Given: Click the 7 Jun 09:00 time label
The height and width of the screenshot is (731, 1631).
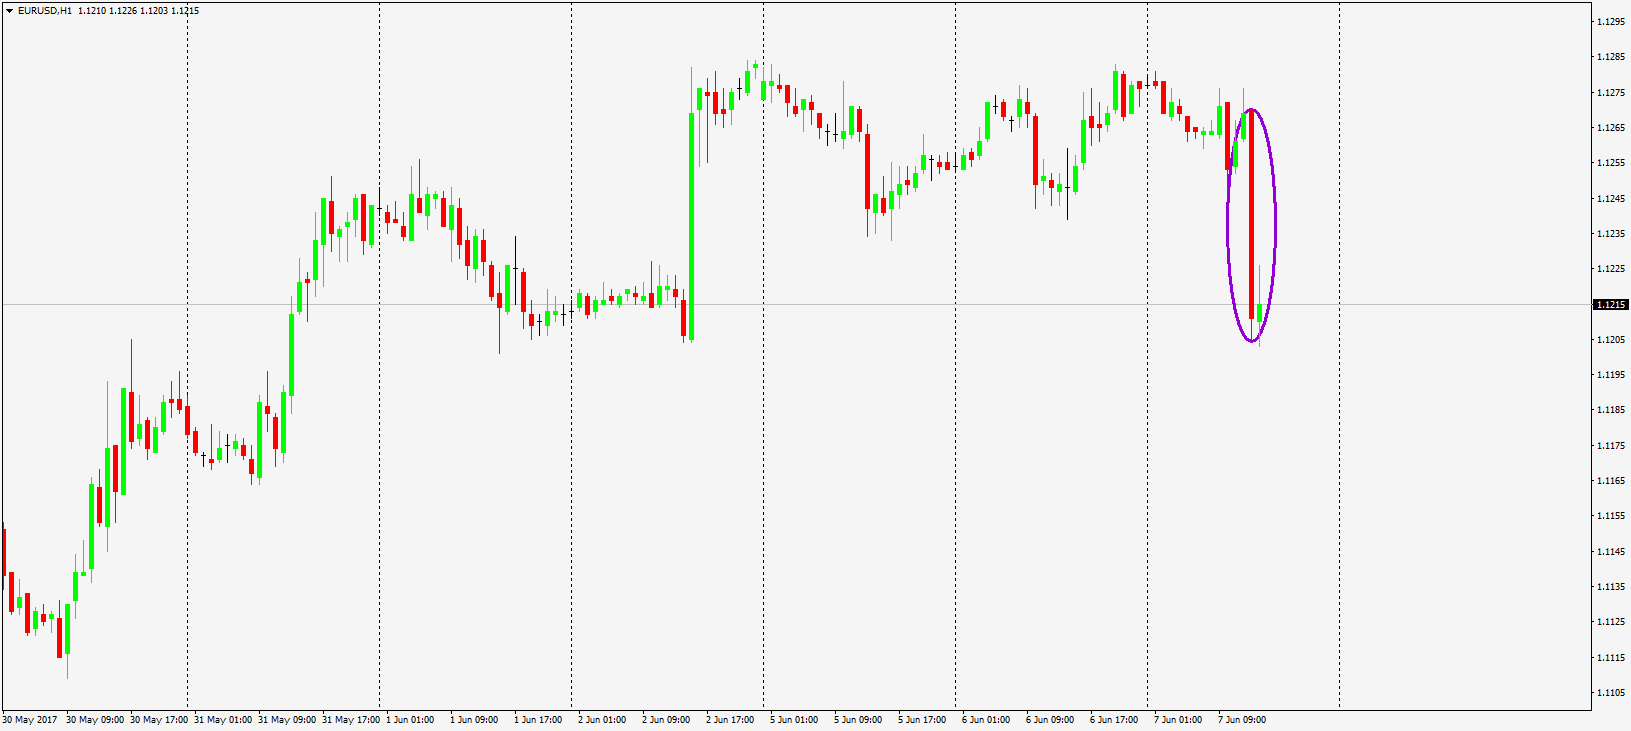Looking at the screenshot, I should (1242, 720).
